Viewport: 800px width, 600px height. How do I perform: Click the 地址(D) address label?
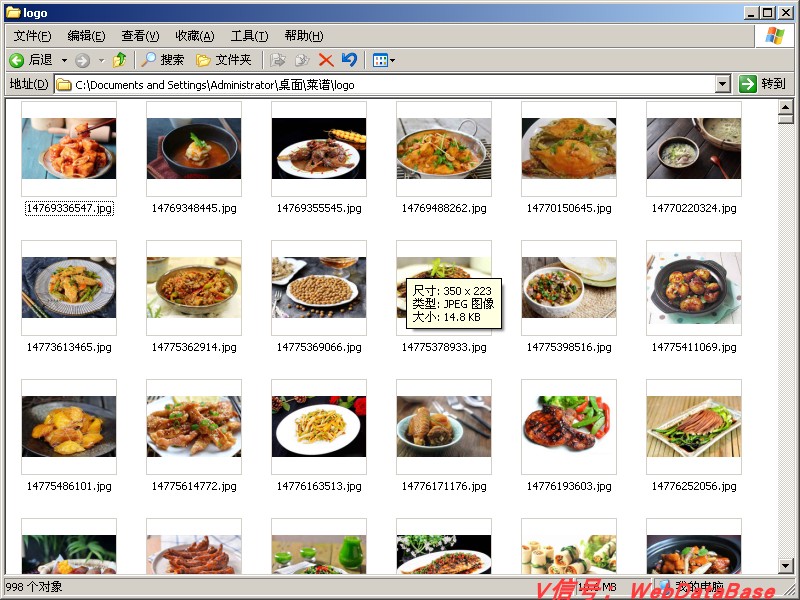coord(29,84)
